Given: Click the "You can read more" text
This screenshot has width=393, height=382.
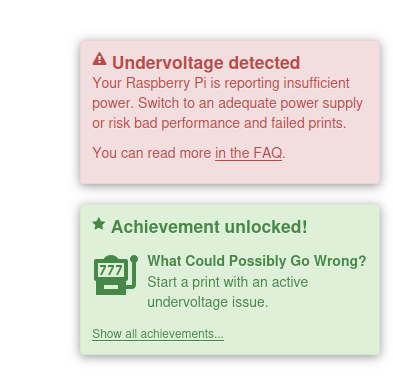Looking at the screenshot, I should point(152,153).
